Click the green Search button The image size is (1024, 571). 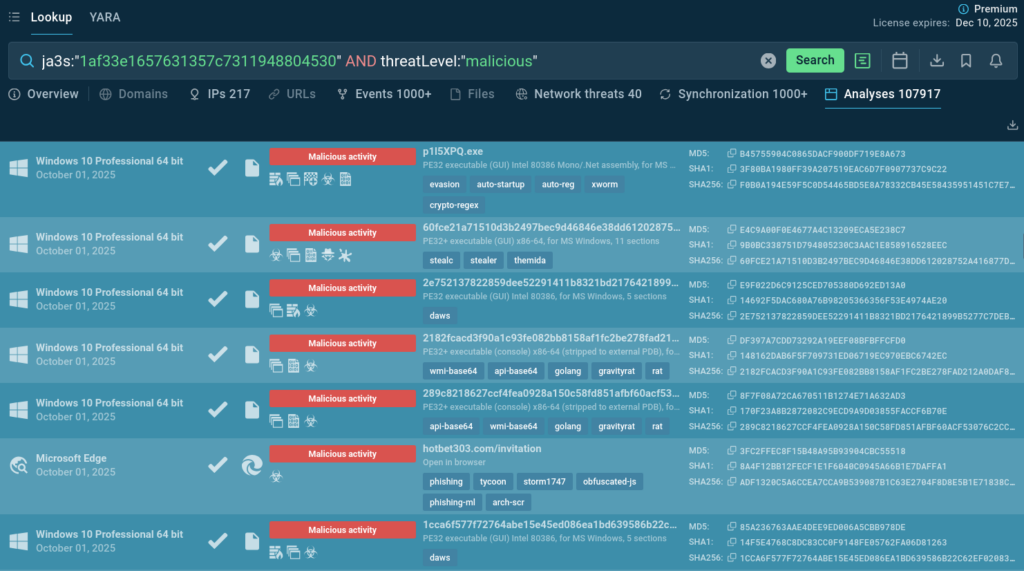[x=814, y=60]
